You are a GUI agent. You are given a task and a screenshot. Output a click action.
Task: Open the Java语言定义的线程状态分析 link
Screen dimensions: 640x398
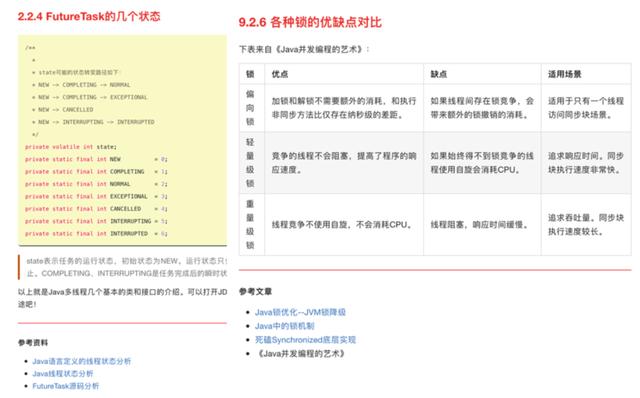click(82, 361)
